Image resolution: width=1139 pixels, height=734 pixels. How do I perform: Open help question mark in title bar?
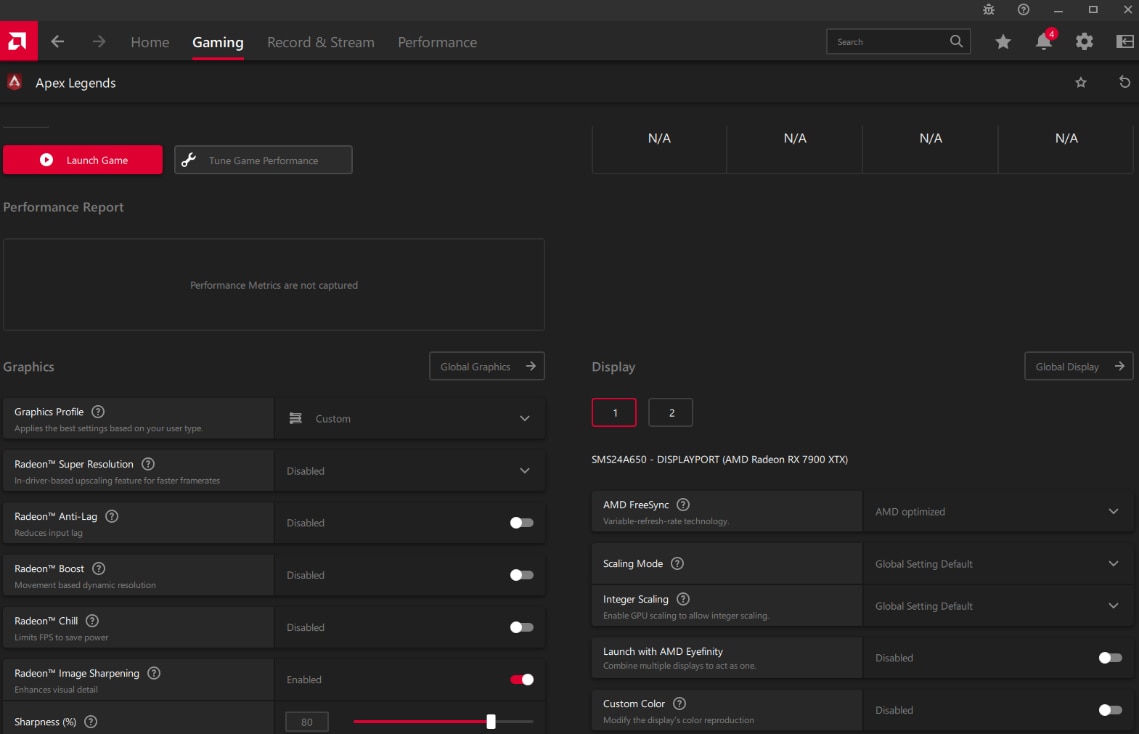coord(1024,9)
